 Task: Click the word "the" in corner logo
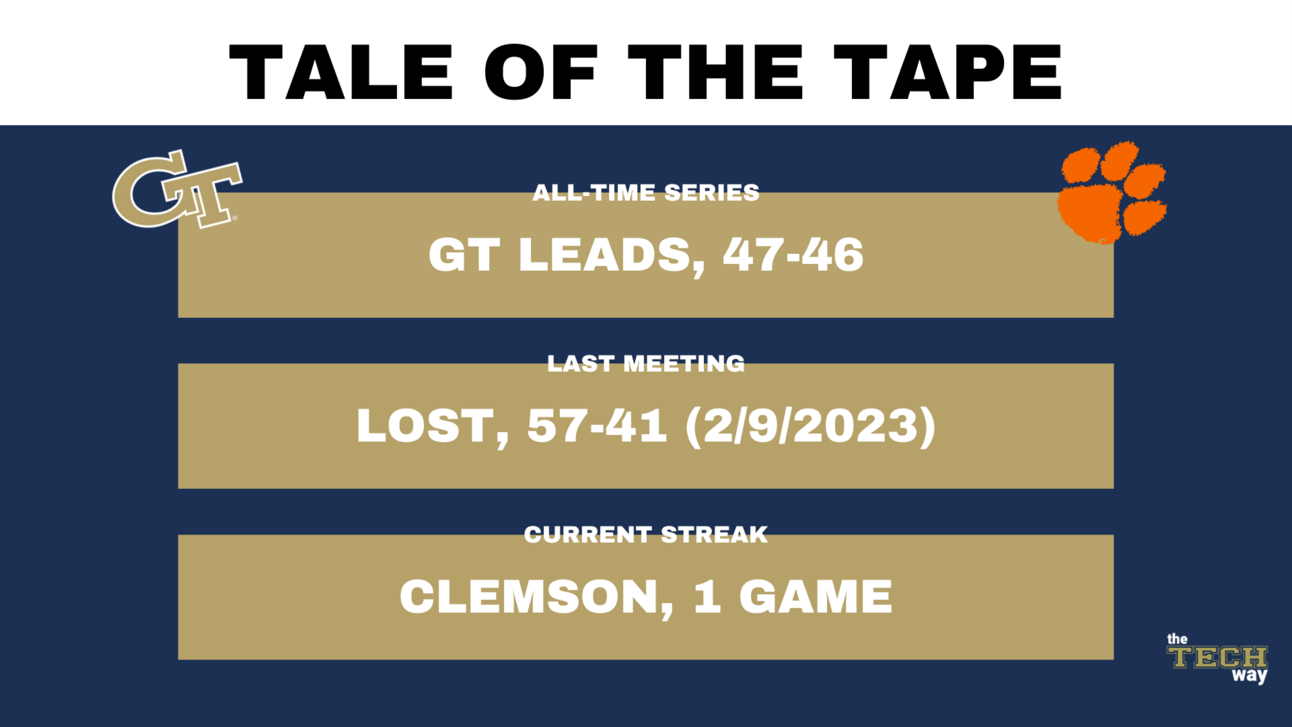click(1177, 639)
